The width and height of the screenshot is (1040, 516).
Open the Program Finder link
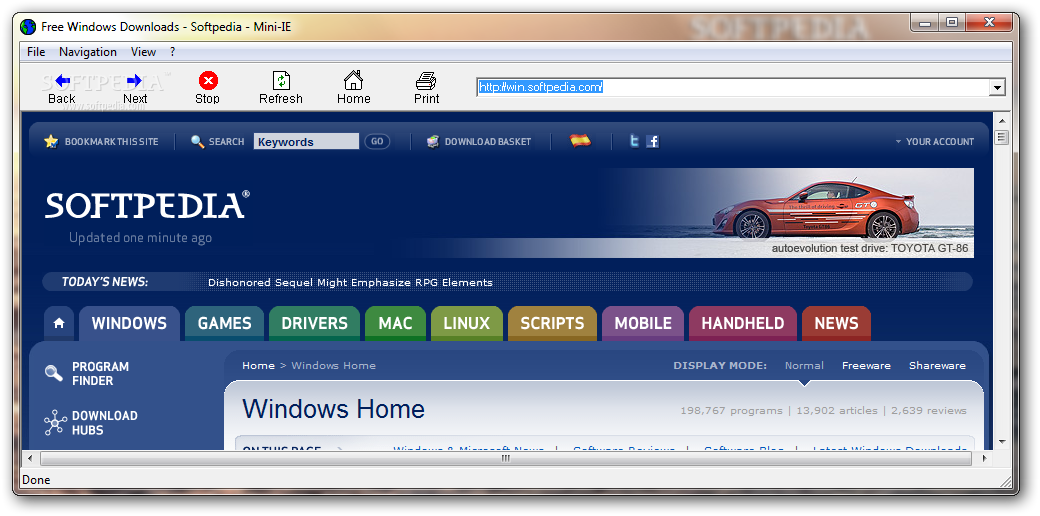[101, 373]
